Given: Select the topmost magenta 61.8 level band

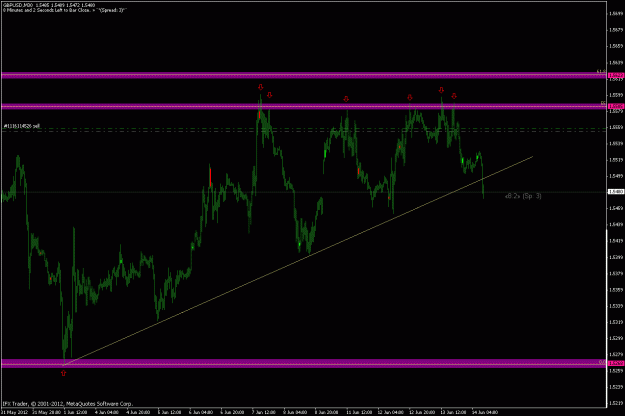Looking at the screenshot, I should (x=303, y=75).
